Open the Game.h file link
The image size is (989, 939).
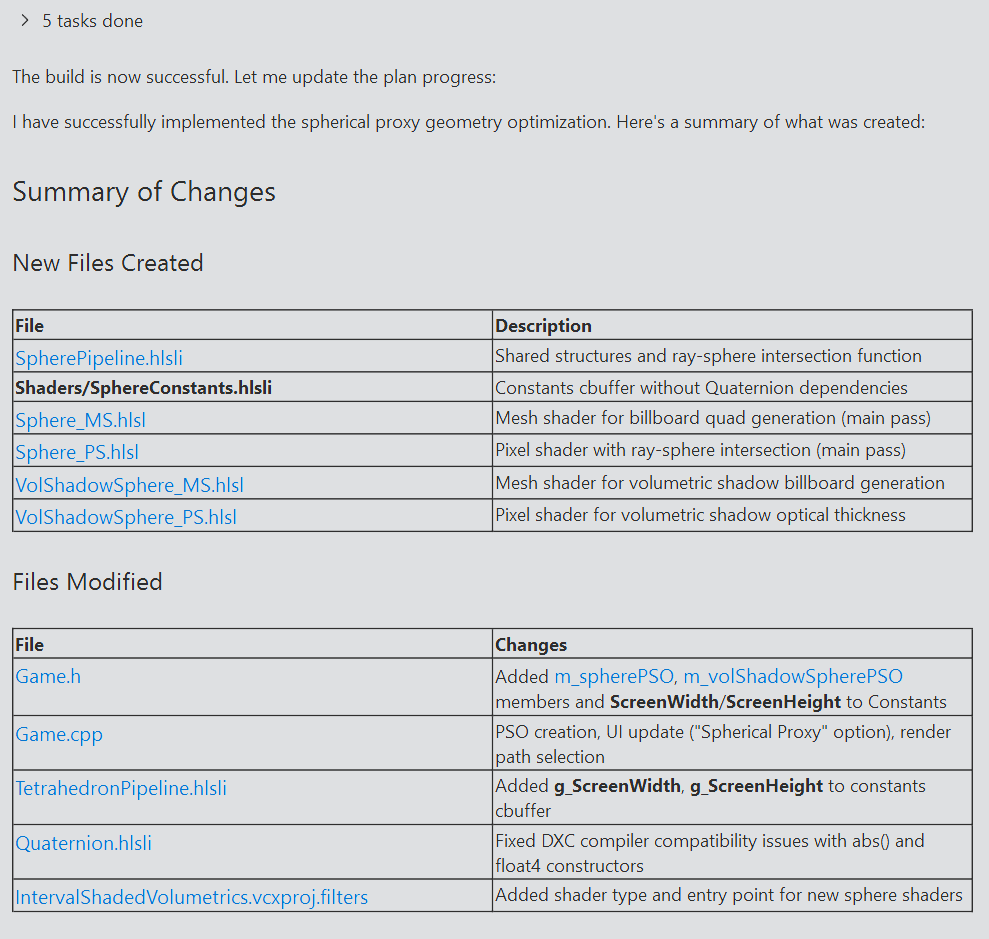[48, 677]
